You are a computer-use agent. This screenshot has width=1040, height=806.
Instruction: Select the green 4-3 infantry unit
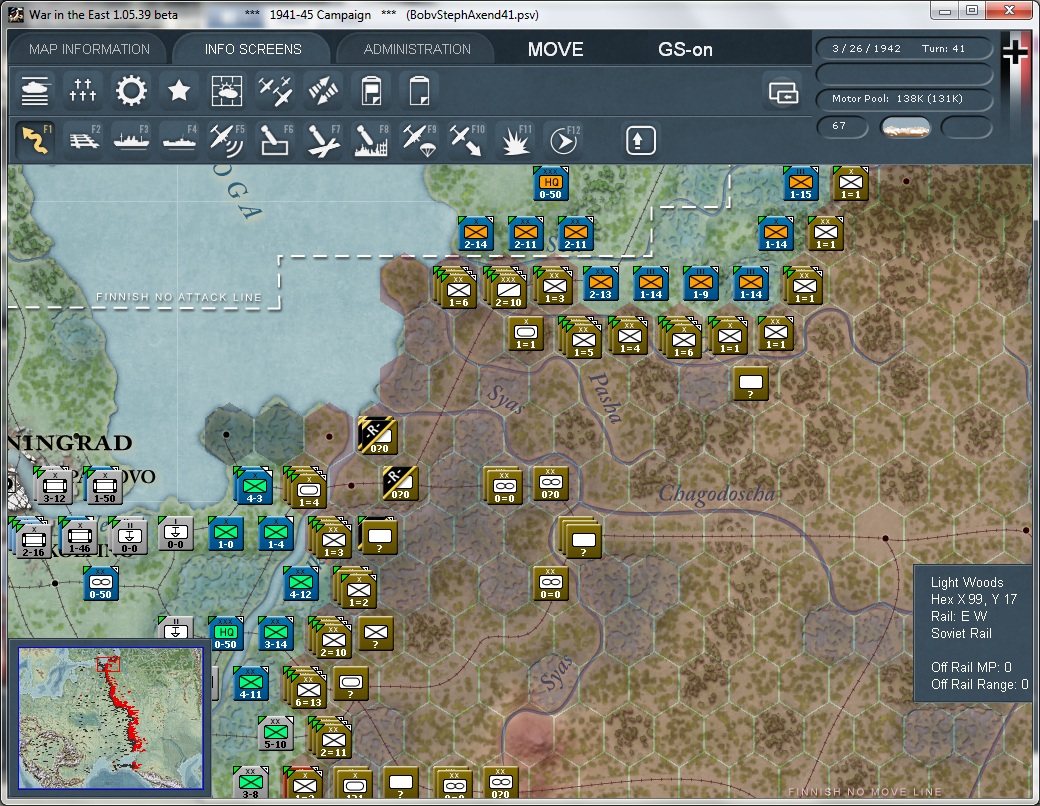click(x=254, y=486)
